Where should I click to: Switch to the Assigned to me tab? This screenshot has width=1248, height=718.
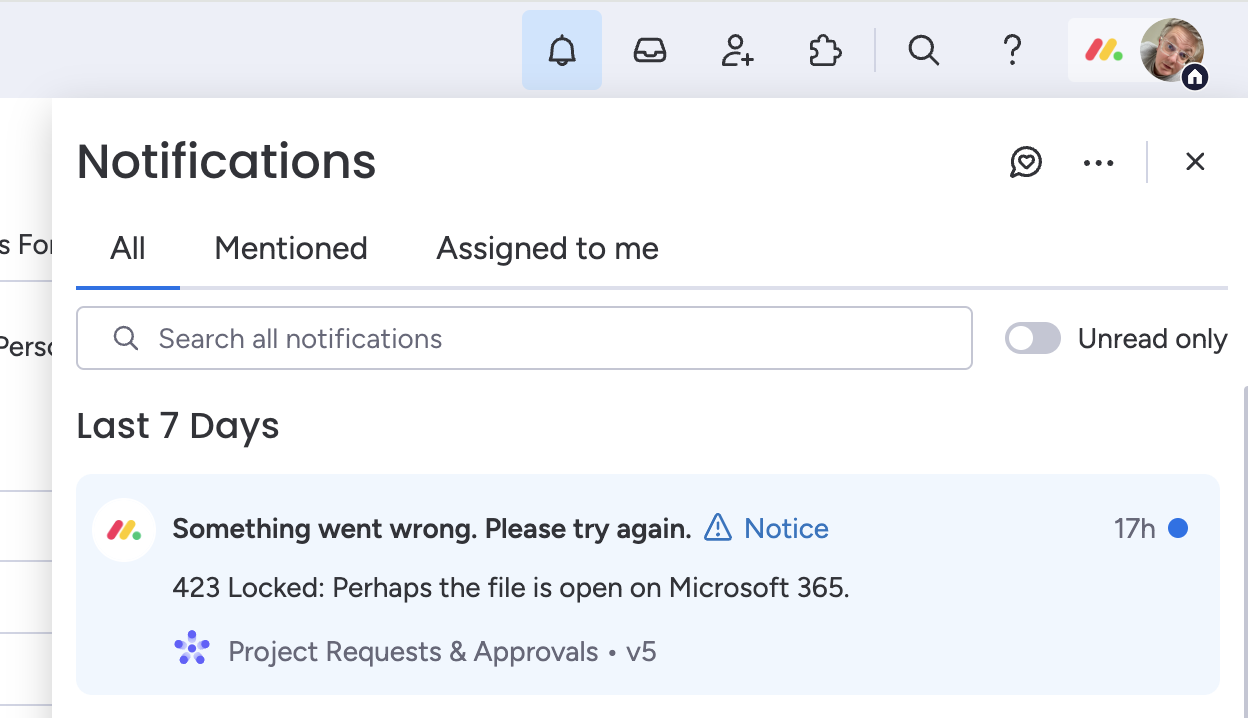(x=547, y=248)
